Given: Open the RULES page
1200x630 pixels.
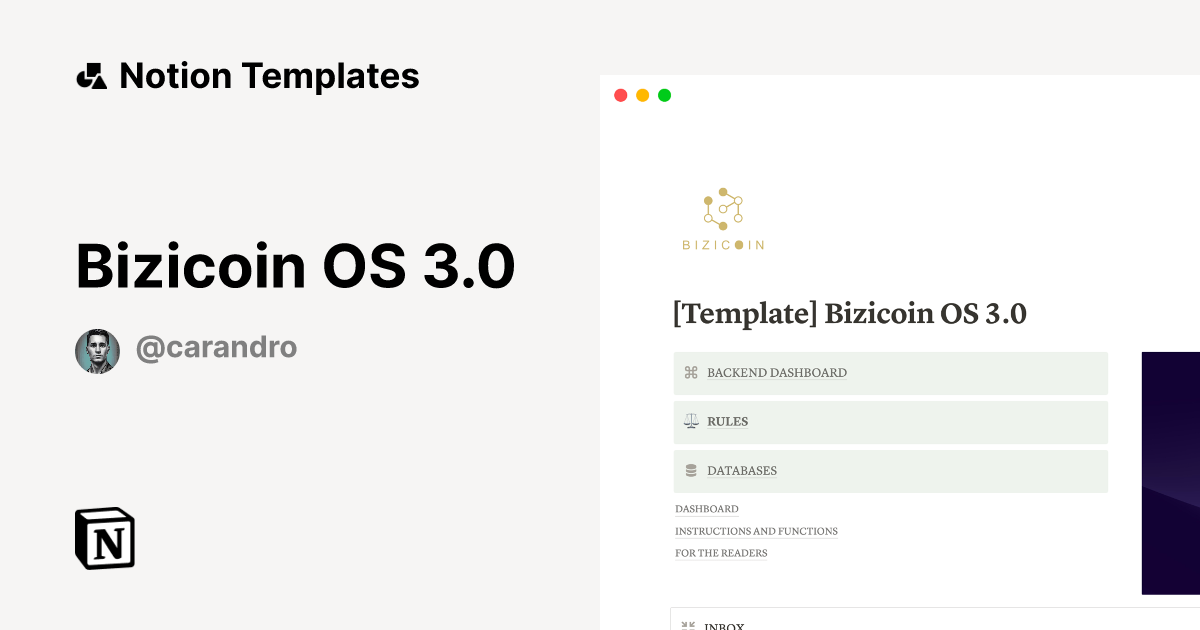Looking at the screenshot, I should click(x=726, y=421).
